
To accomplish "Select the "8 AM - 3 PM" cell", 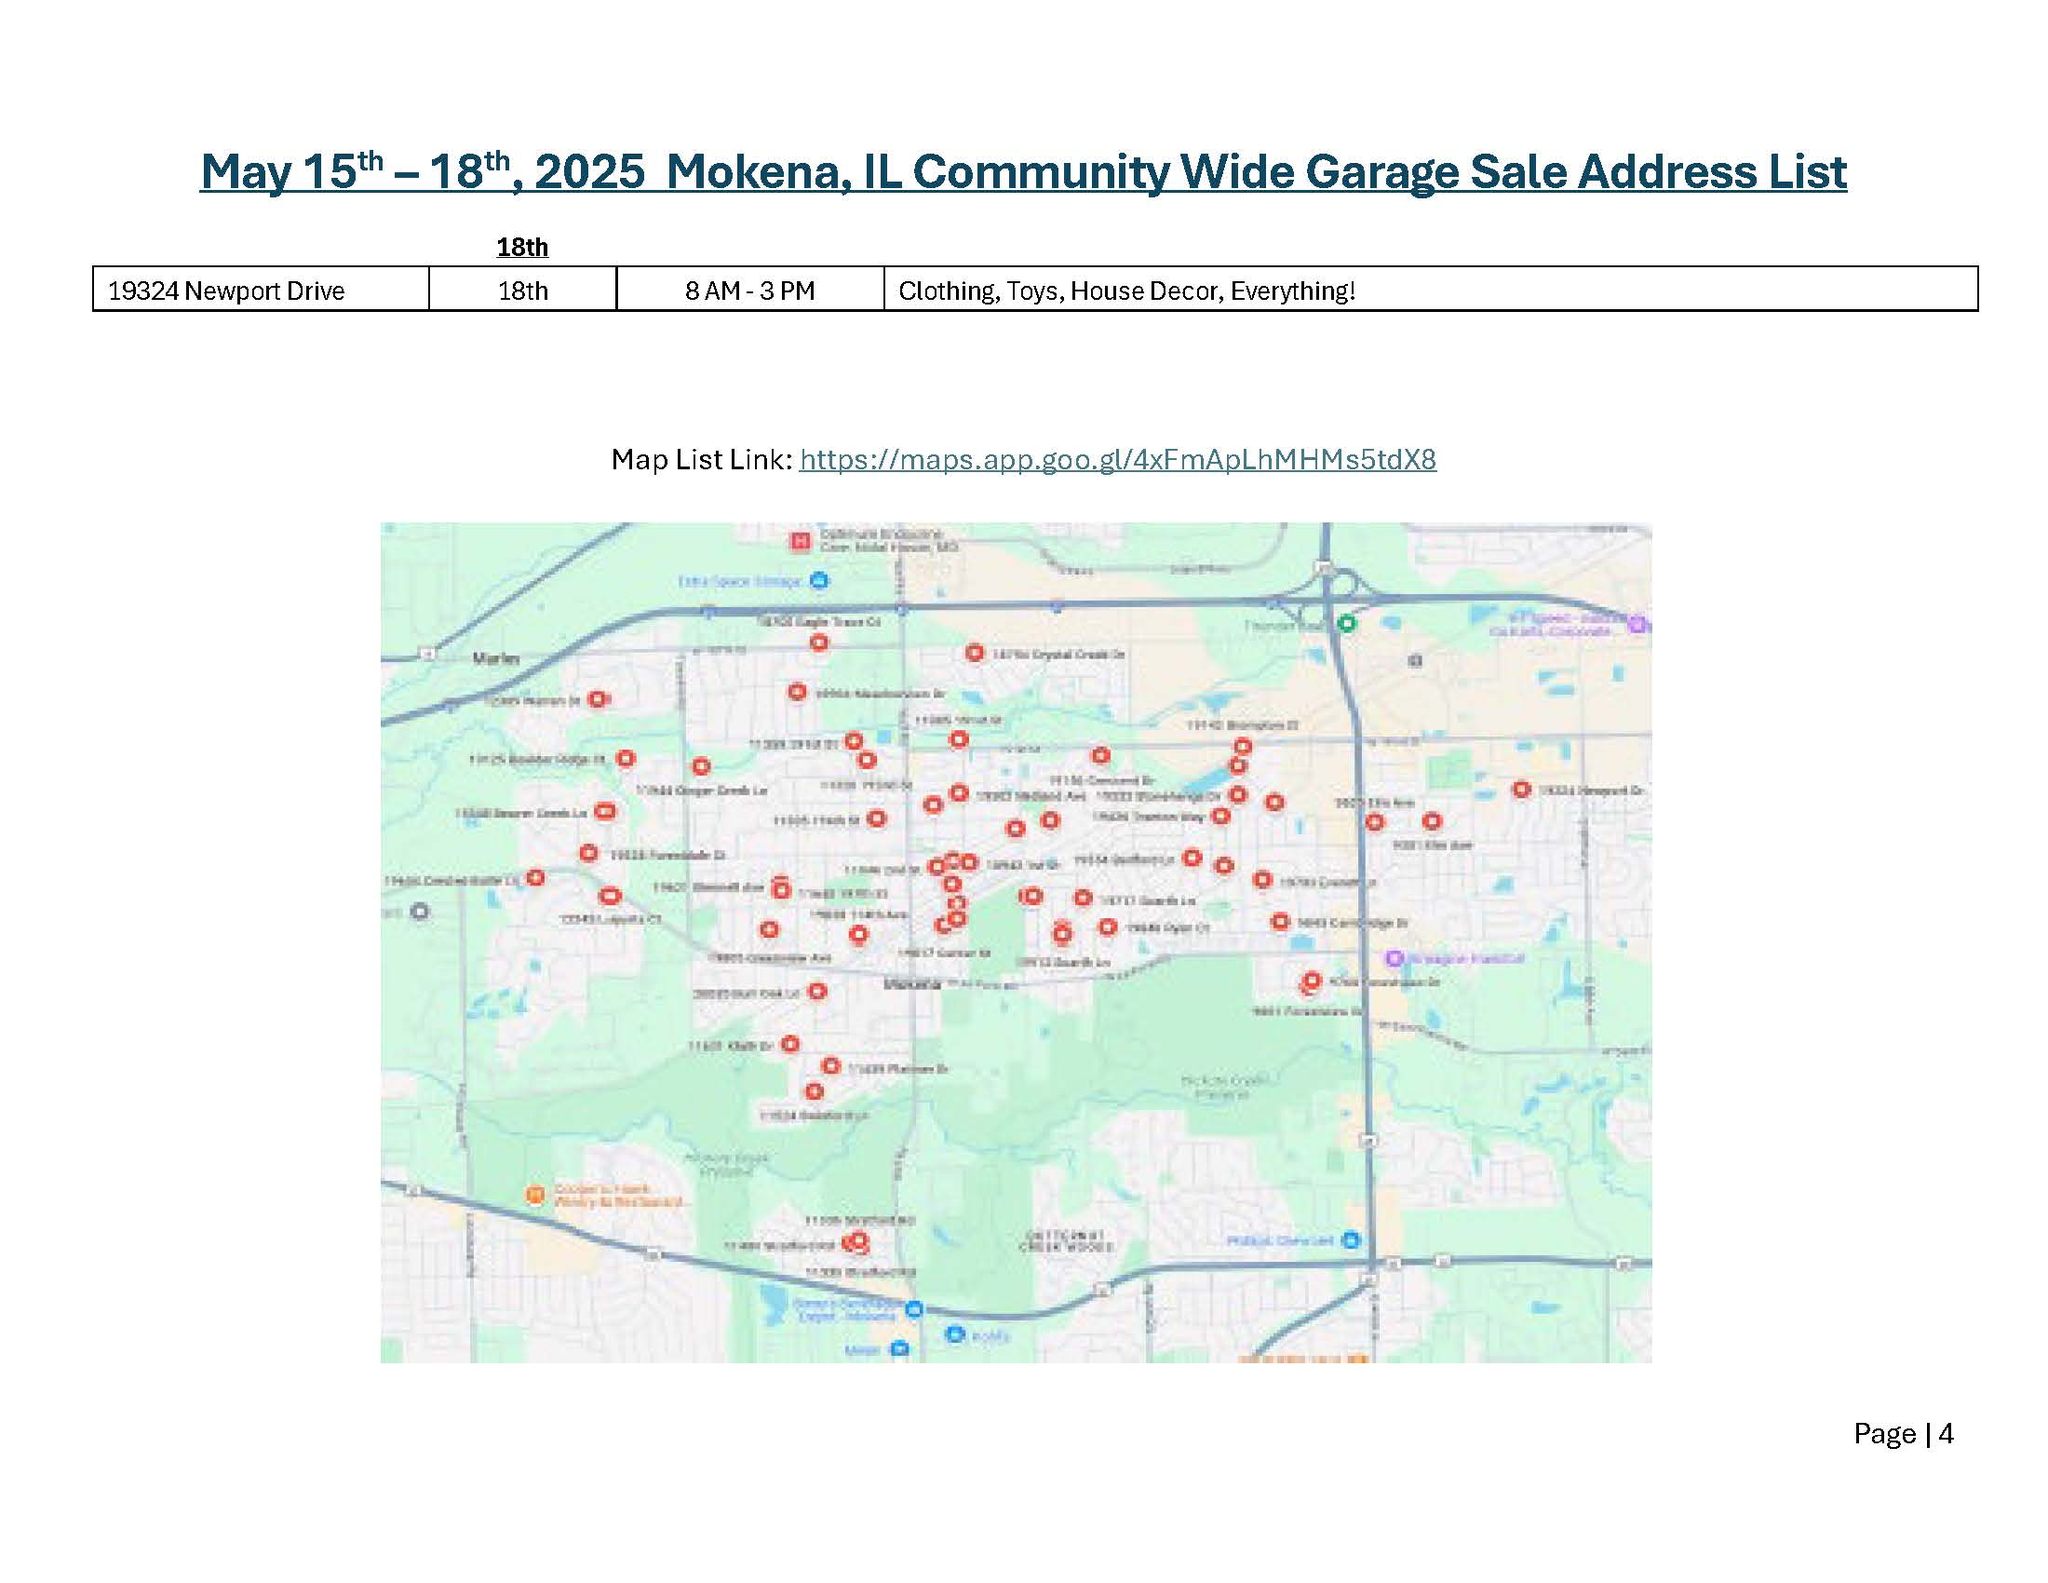I will [750, 290].
